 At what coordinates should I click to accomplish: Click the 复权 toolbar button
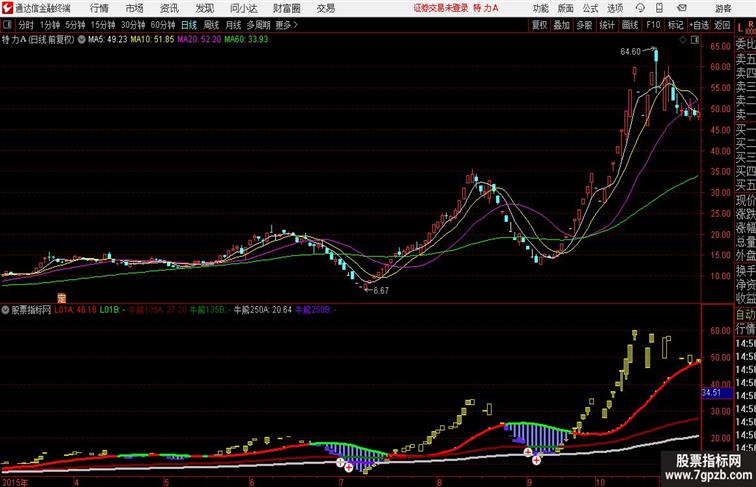click(x=540, y=25)
